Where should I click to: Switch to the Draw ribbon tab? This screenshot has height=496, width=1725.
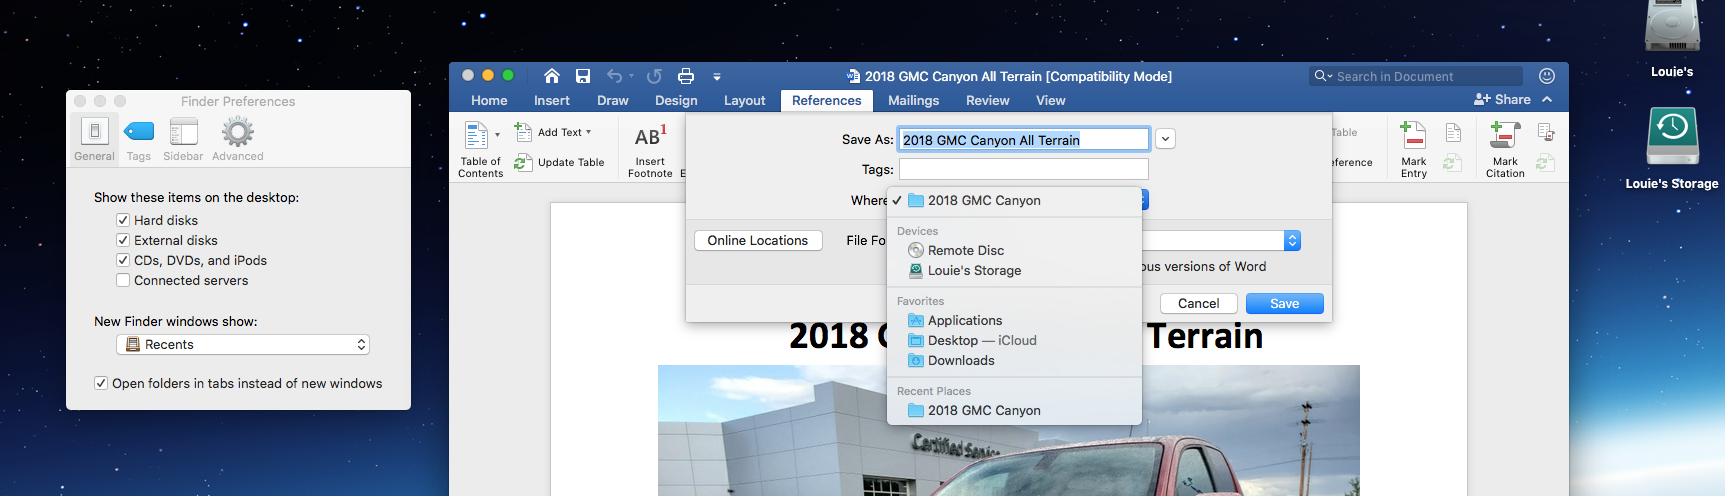(x=613, y=100)
